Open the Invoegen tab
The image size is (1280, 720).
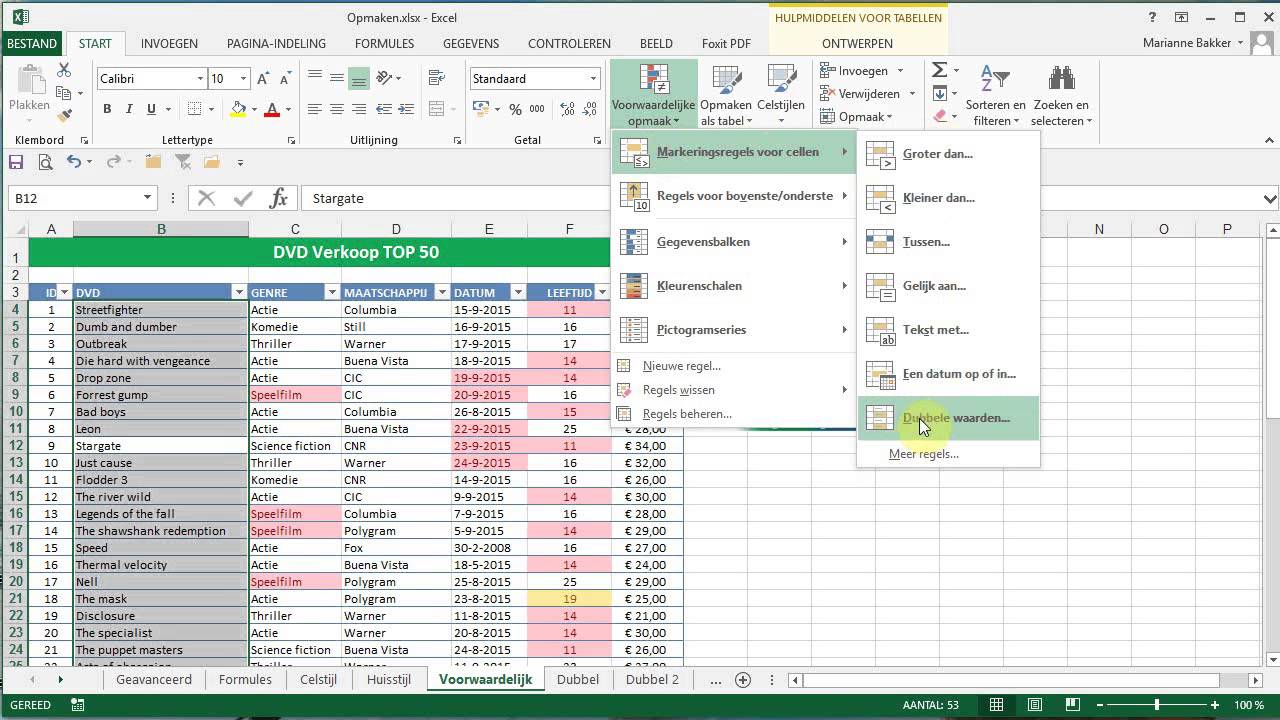coord(169,44)
